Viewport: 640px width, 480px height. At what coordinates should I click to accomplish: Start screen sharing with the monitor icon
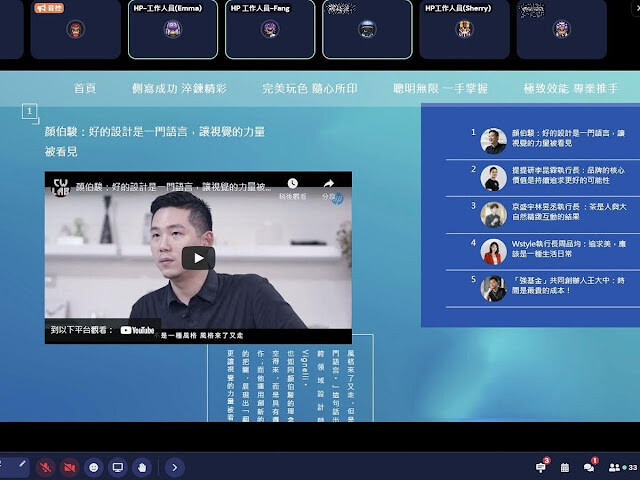118,467
